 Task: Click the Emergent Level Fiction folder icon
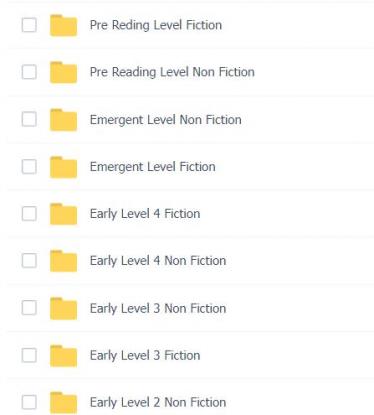pyautogui.click(x=63, y=167)
